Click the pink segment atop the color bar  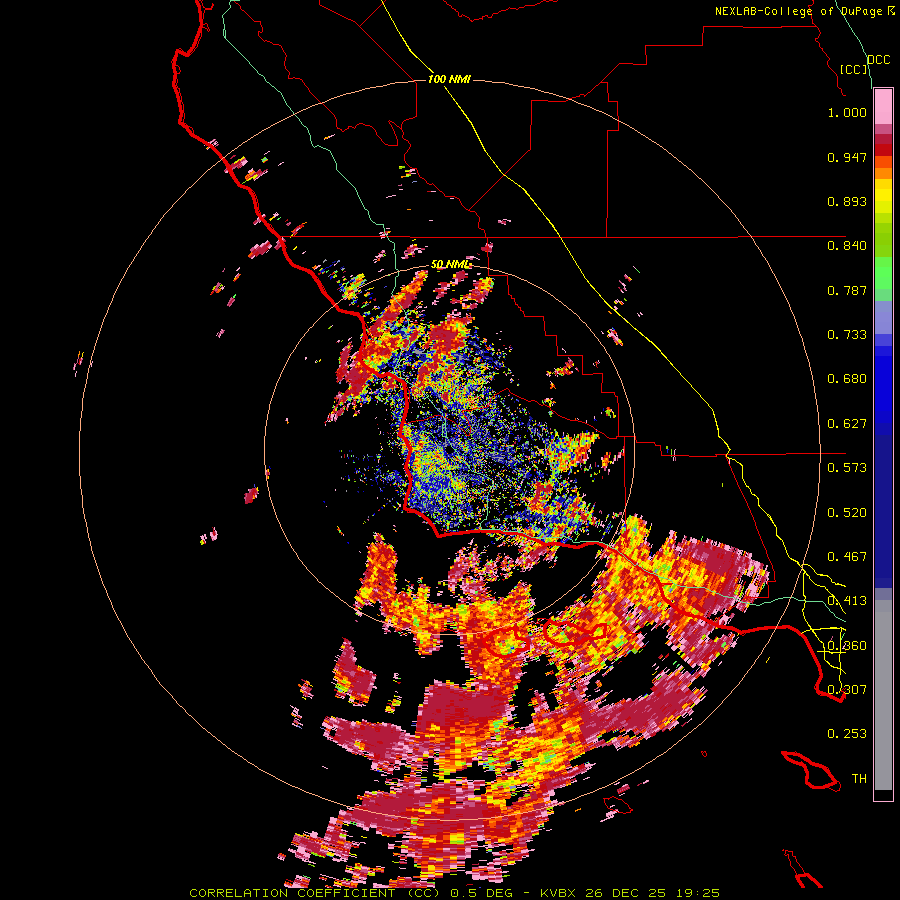point(883,107)
